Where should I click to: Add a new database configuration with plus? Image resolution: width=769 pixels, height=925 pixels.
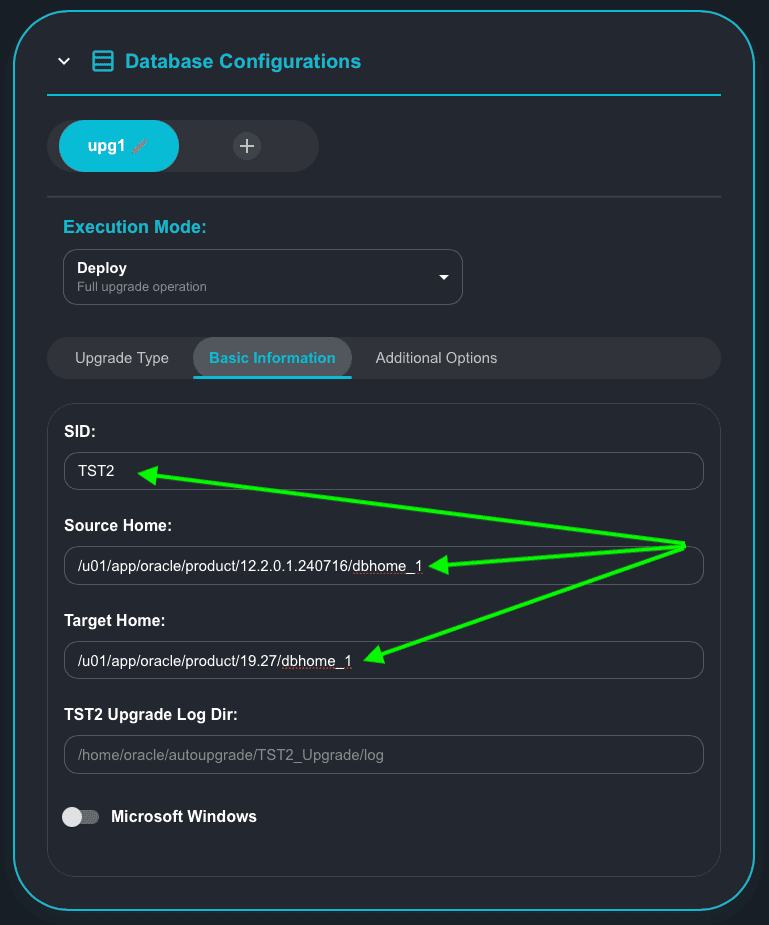click(x=247, y=146)
